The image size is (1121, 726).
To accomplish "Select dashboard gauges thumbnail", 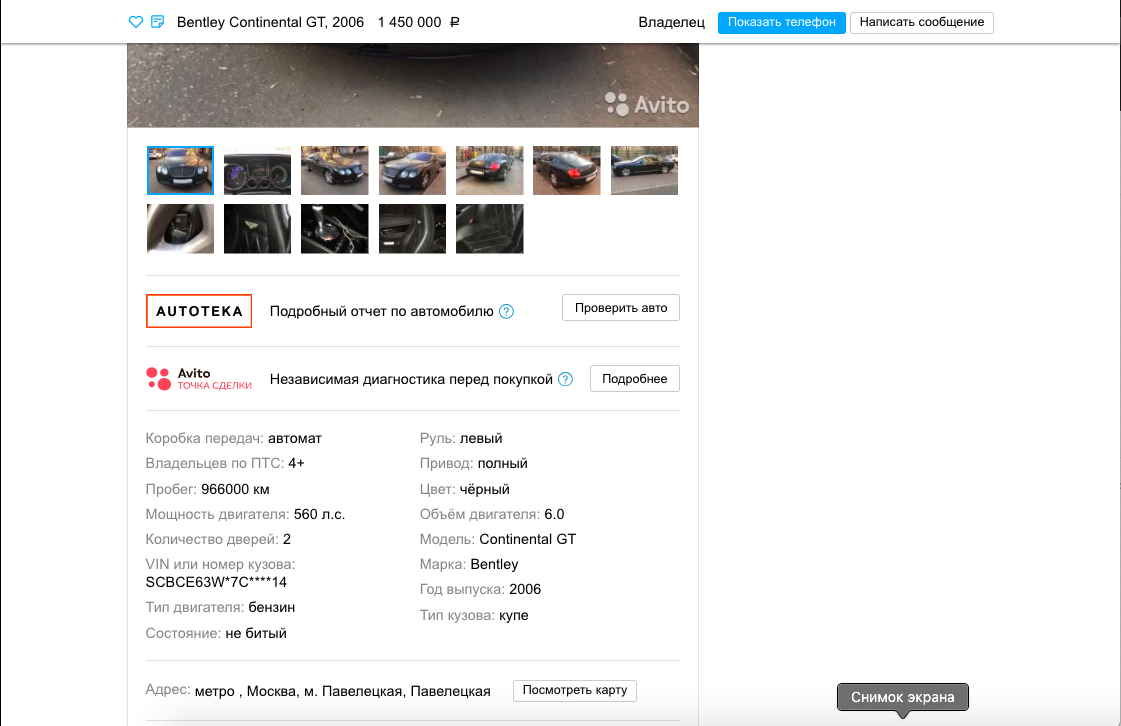I will [x=257, y=170].
